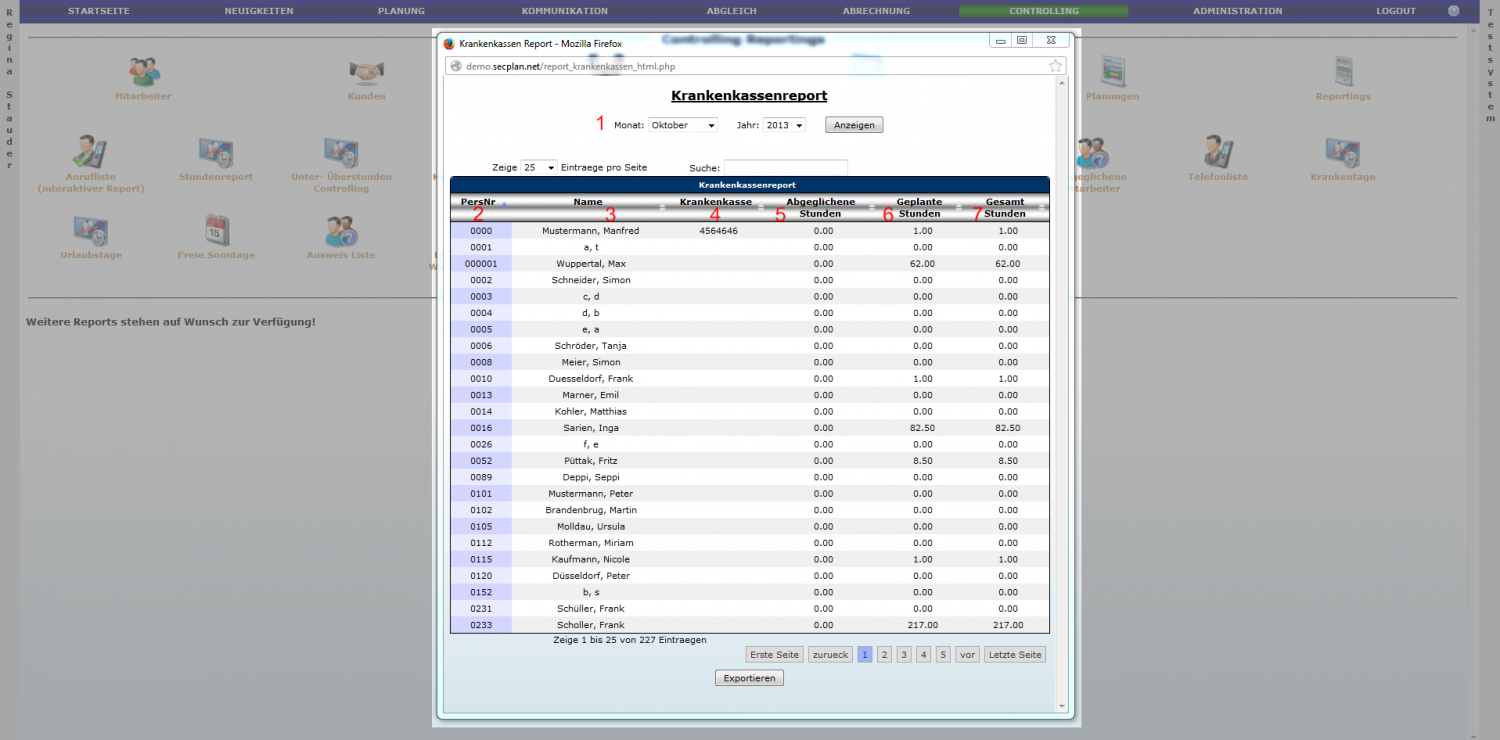
Task: Open NEUIGKEITEN menu item
Action: [259, 11]
